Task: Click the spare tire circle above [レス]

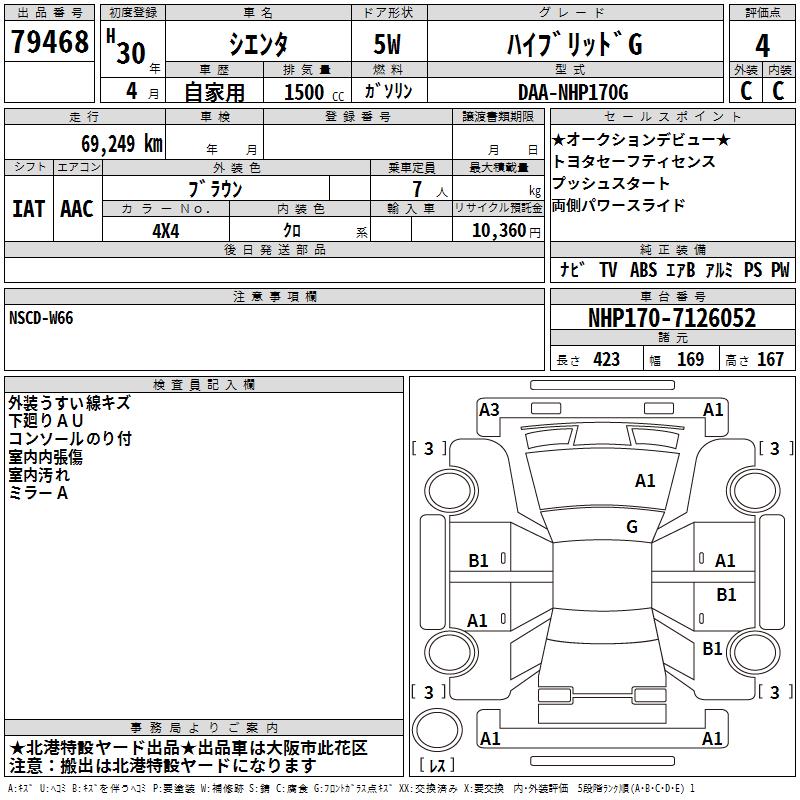Action: coord(437,730)
